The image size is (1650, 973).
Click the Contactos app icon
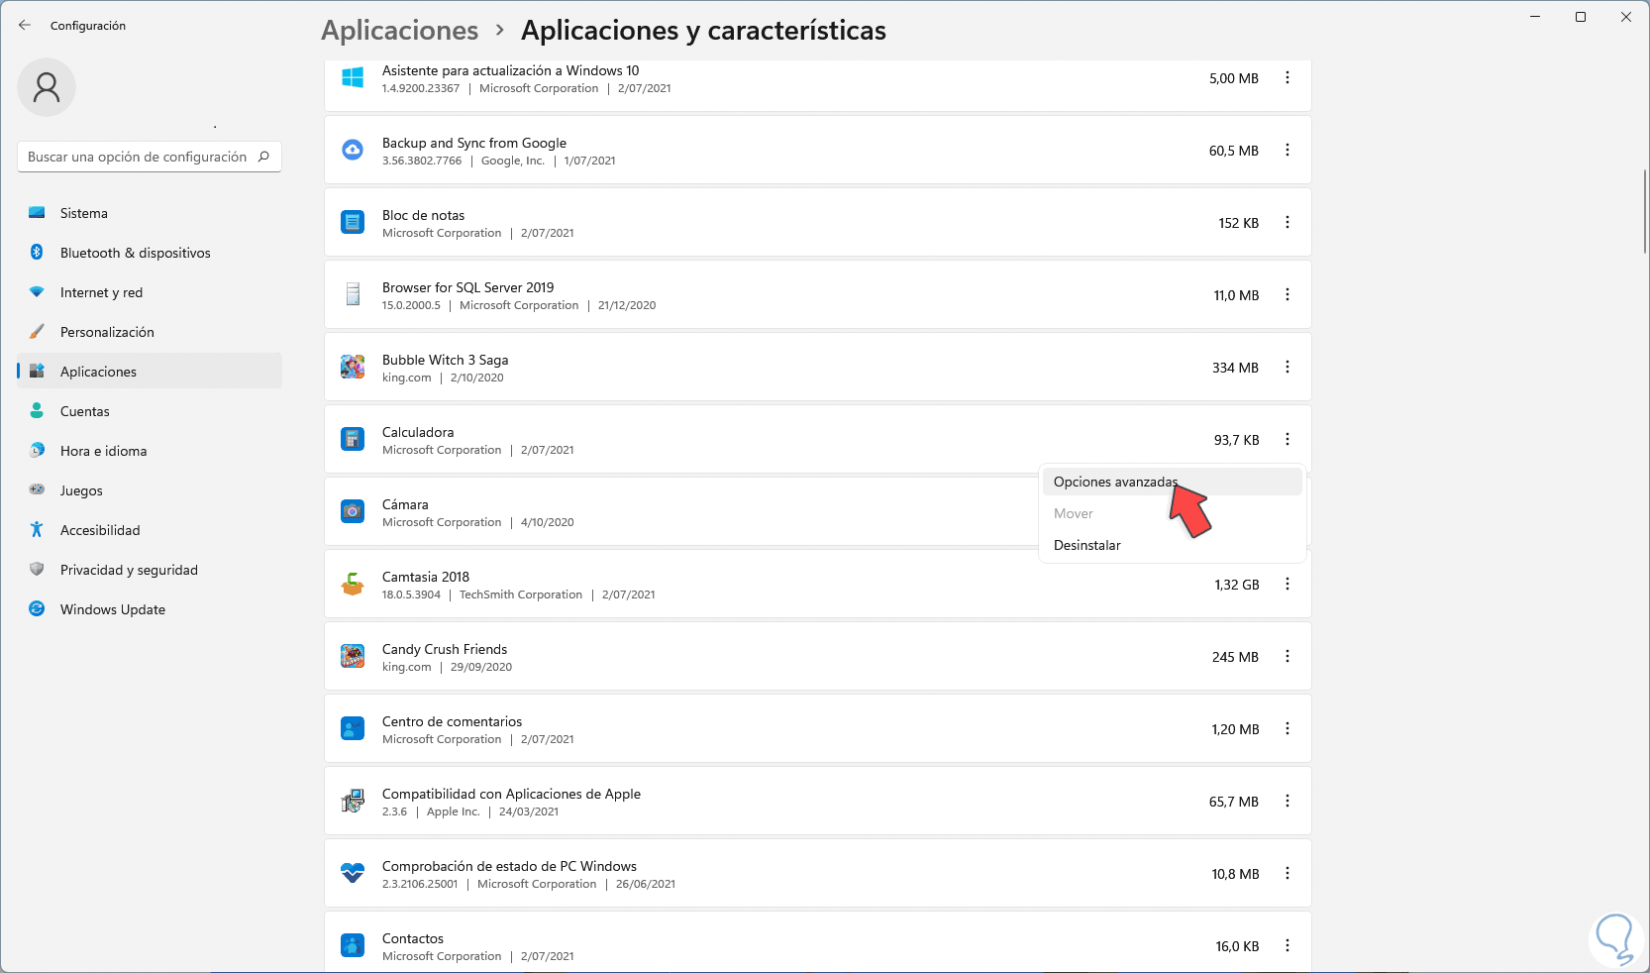coord(352,946)
